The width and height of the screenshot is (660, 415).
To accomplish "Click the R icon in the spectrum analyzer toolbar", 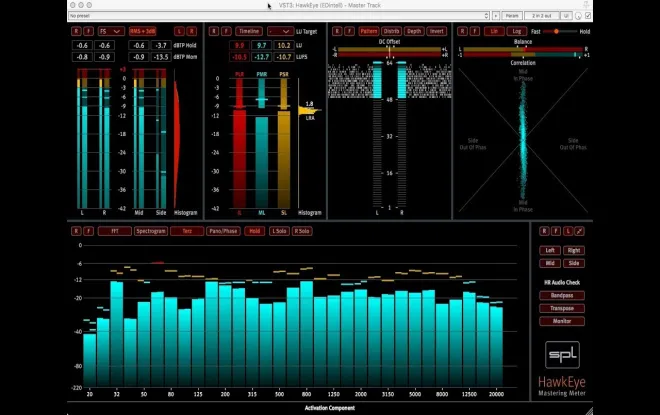I will [76, 231].
